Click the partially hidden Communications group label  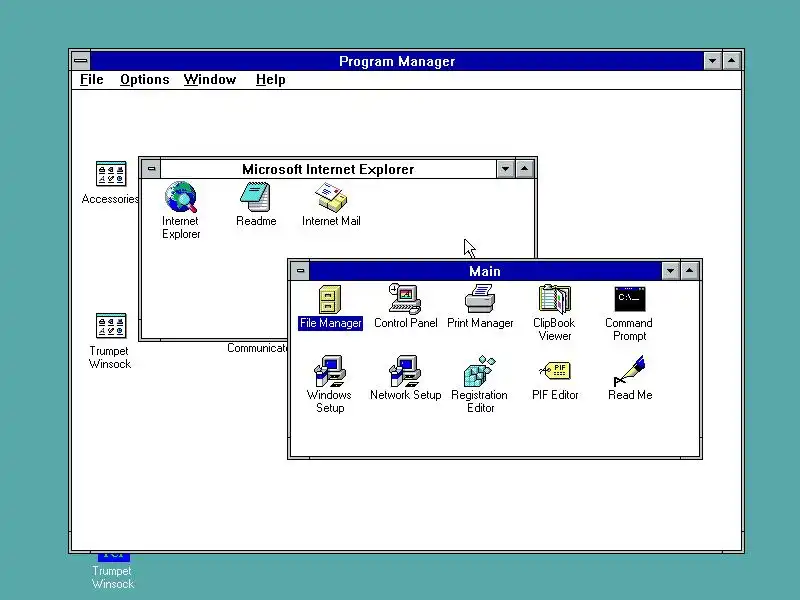tap(258, 348)
